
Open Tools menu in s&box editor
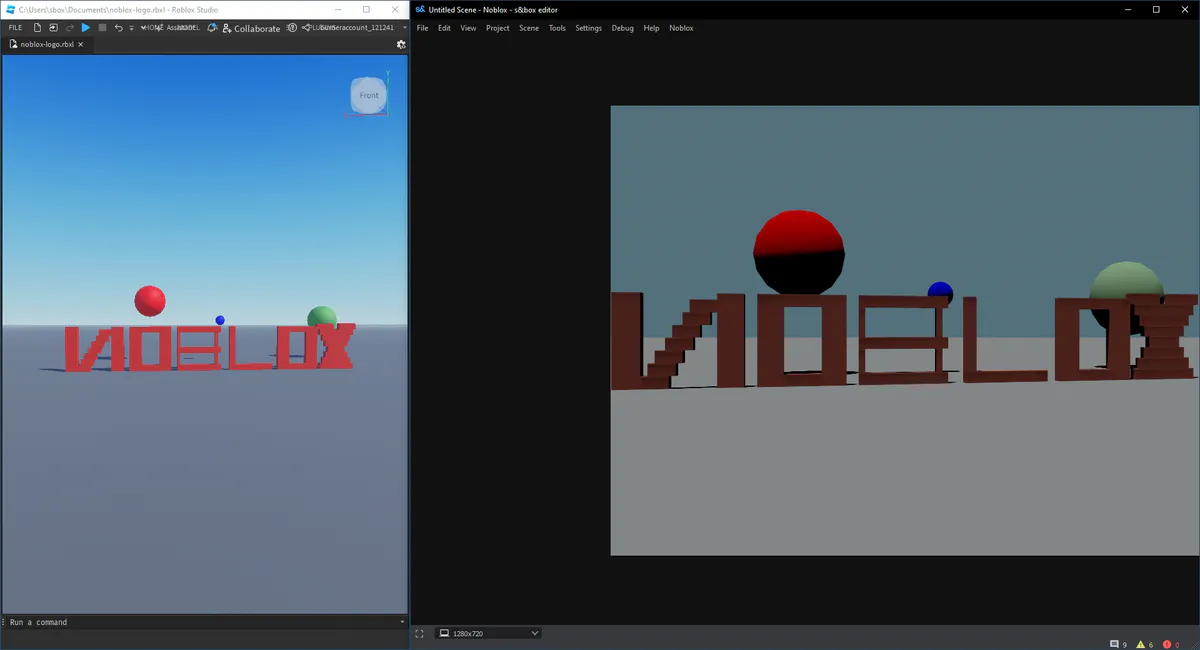click(x=557, y=28)
